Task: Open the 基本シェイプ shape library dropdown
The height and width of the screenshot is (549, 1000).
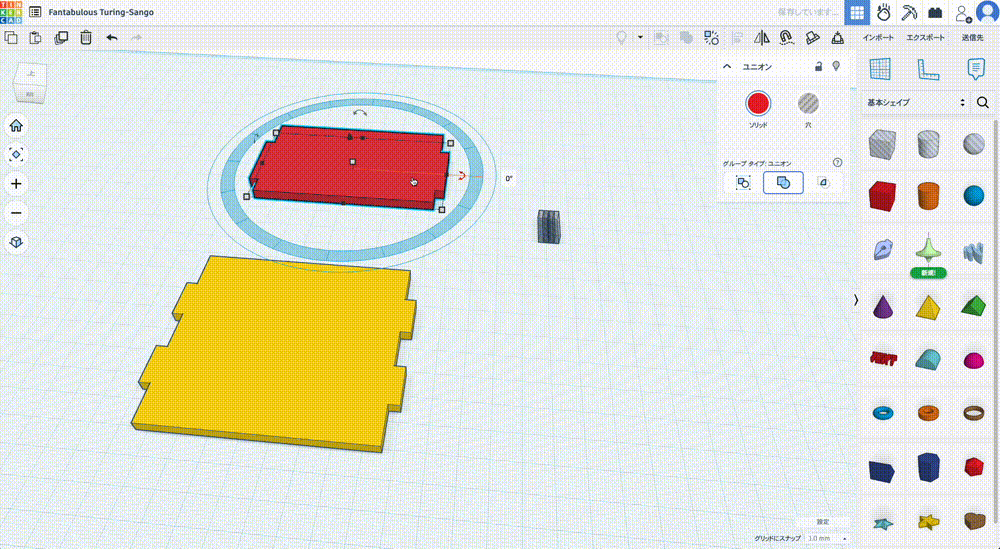Action: coord(917,103)
